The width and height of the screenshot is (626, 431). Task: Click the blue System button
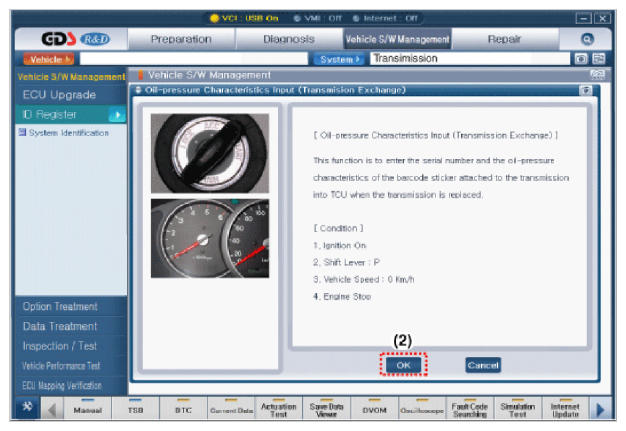(x=339, y=59)
